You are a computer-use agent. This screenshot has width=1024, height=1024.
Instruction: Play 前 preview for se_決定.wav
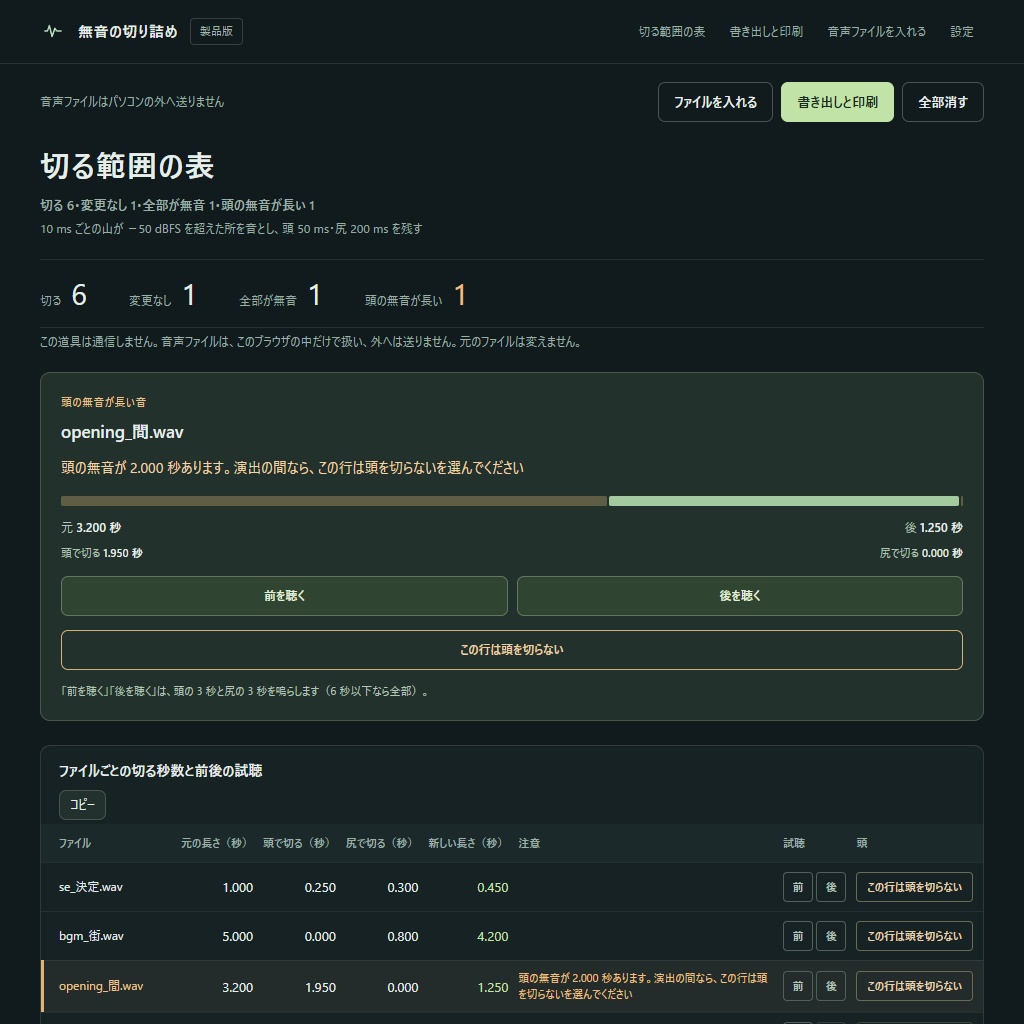(797, 887)
